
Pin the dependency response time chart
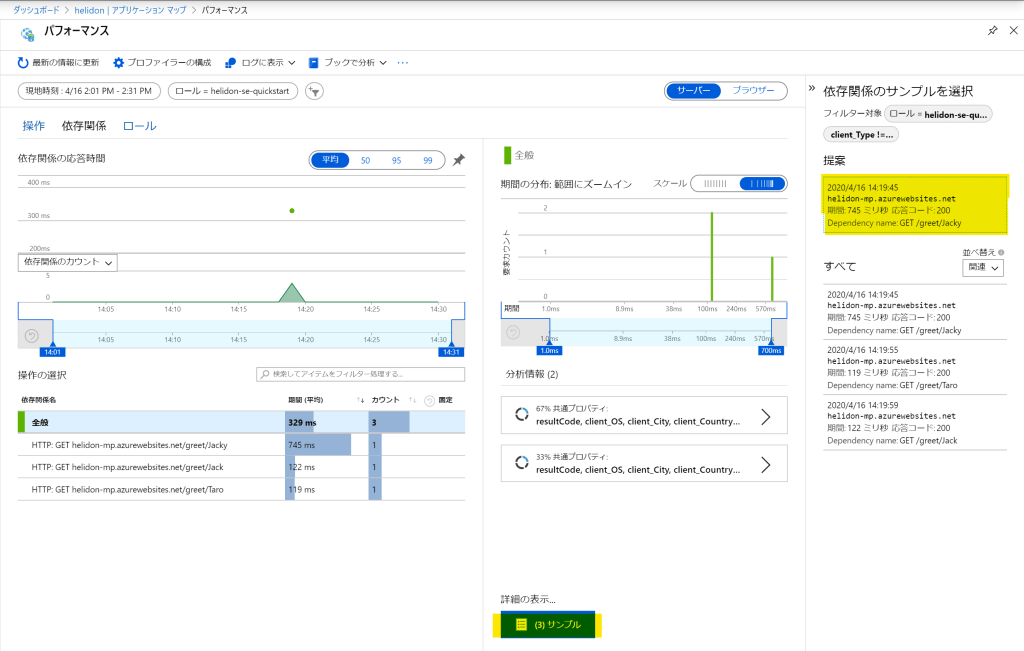[x=459, y=160]
